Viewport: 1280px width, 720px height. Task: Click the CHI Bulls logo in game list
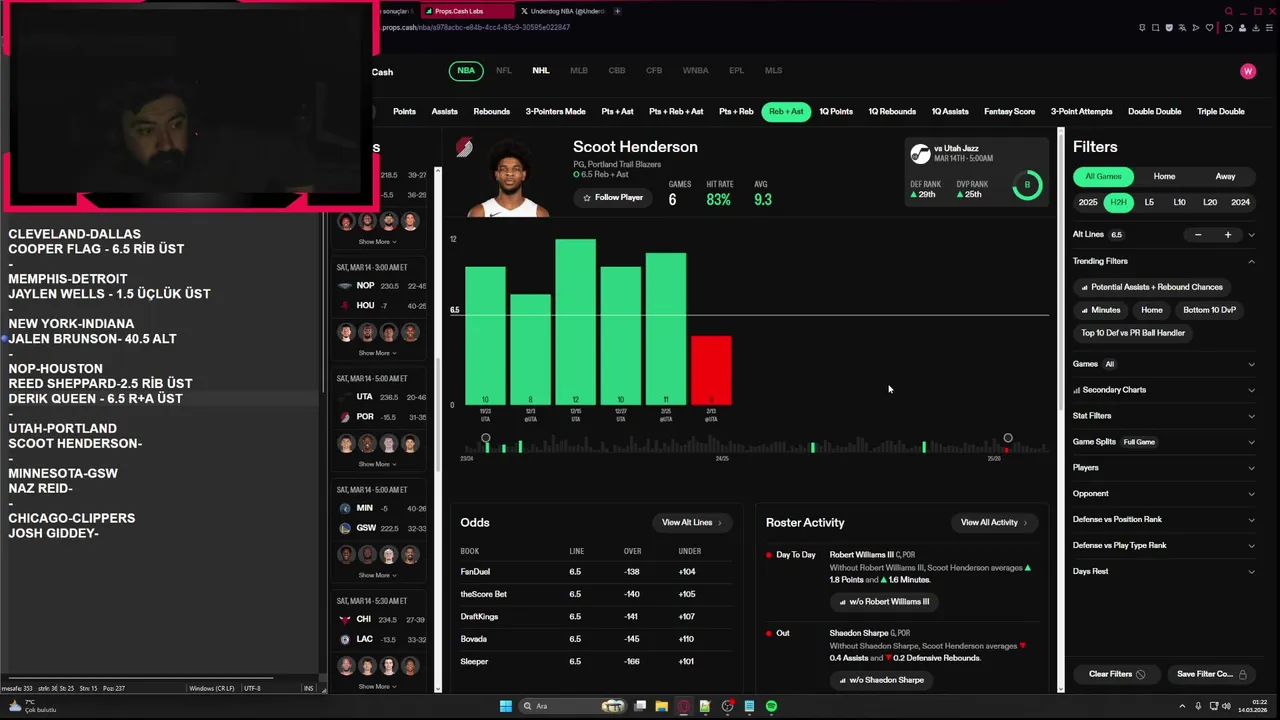pyautogui.click(x=345, y=619)
